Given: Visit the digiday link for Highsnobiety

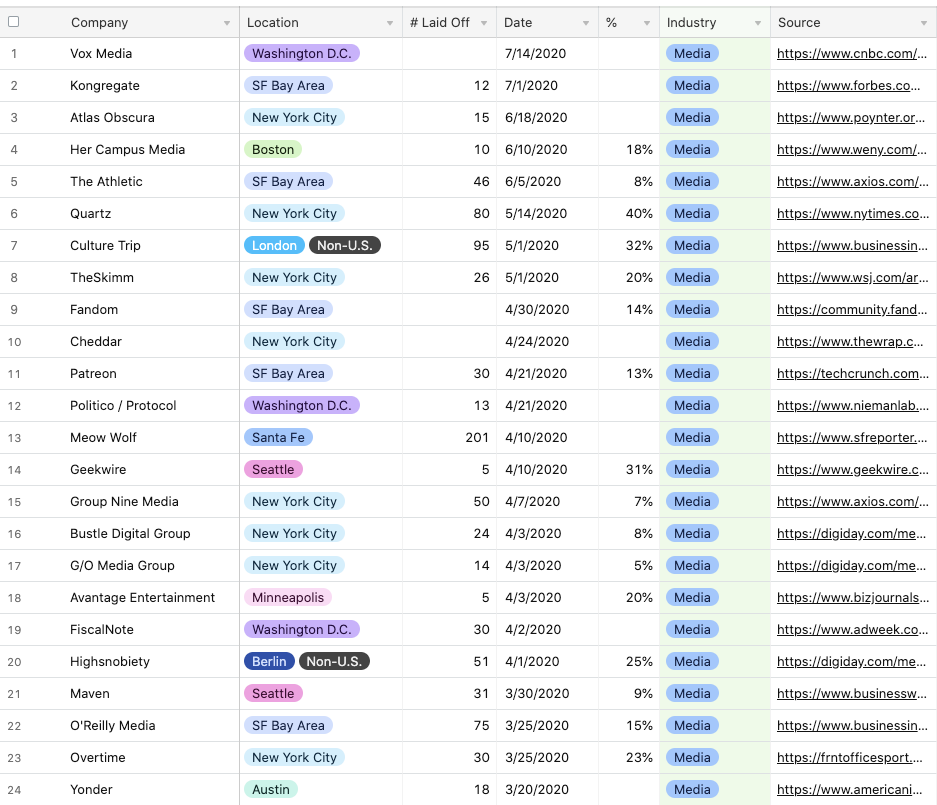Looking at the screenshot, I should pos(851,662).
